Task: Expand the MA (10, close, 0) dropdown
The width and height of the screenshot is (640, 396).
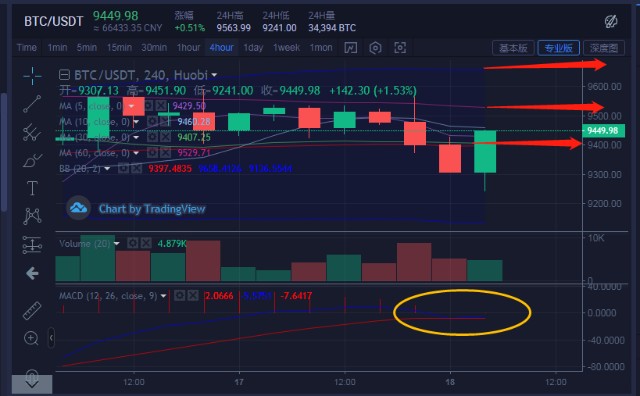Action: (136, 122)
